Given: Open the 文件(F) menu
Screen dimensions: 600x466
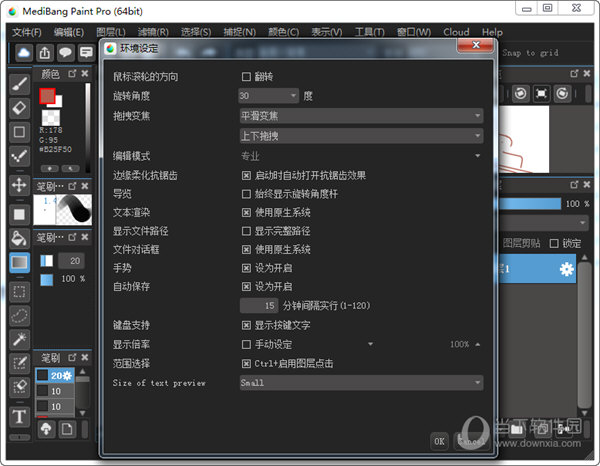Looking at the screenshot, I should (x=27, y=32).
